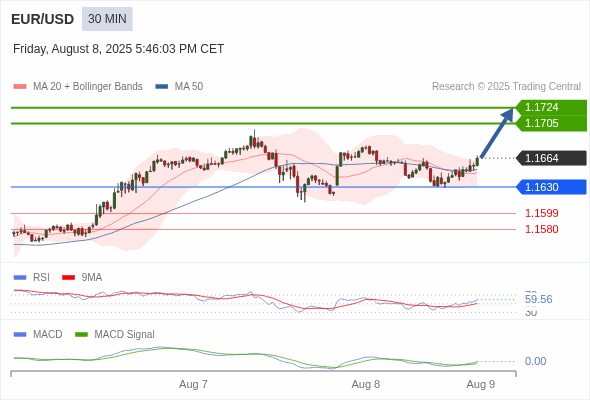Click the 30 MIN timeframe badge
Image resolution: width=590 pixels, height=400 pixels.
(107, 19)
